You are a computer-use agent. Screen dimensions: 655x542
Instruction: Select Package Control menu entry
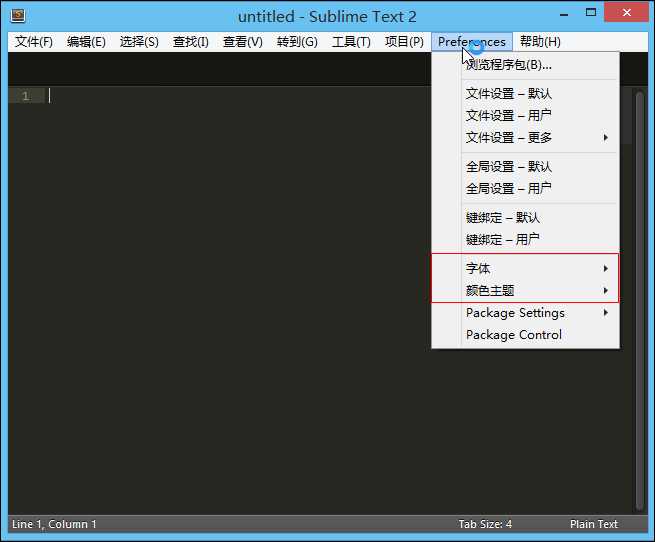(x=526, y=335)
